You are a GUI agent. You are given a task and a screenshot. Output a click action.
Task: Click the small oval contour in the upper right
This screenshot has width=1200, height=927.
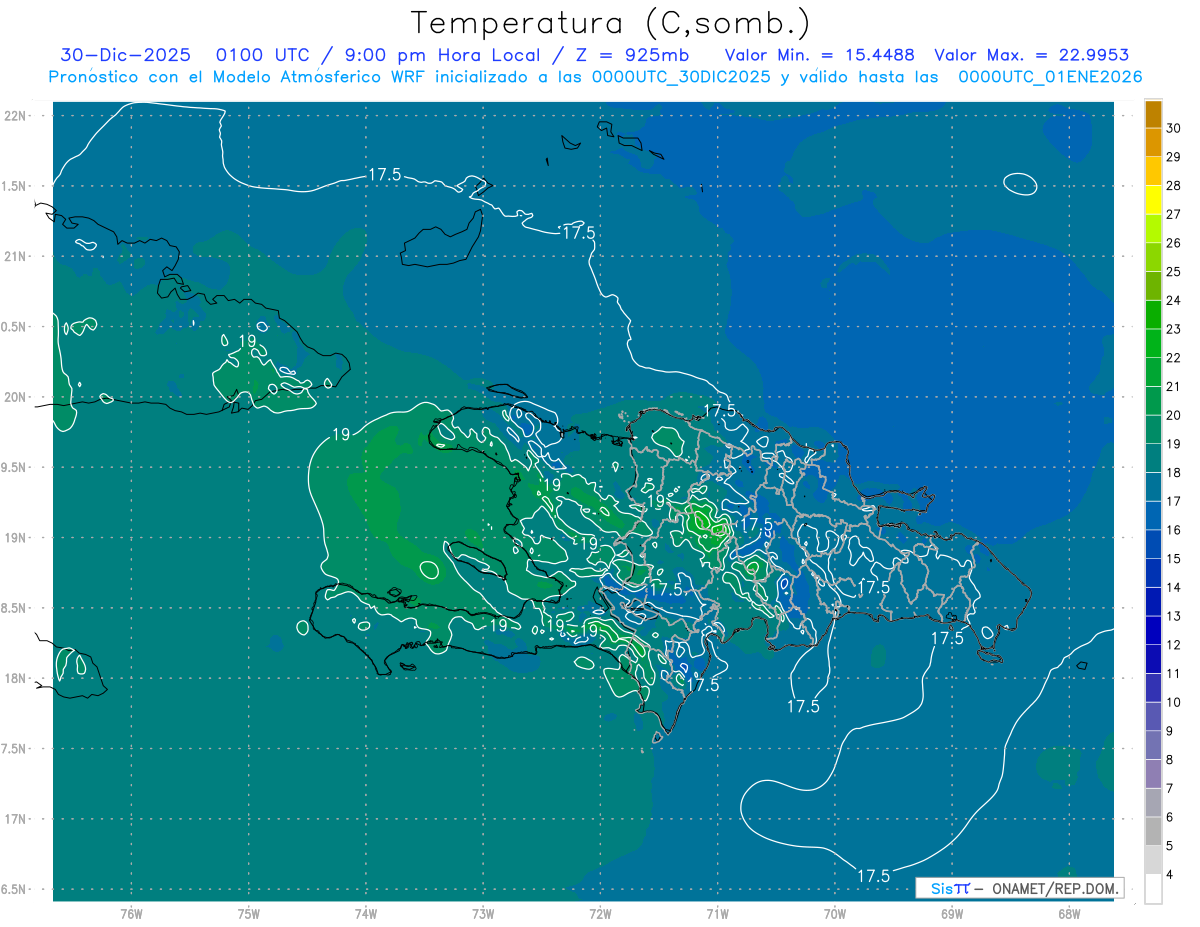pyautogui.click(x=1019, y=183)
